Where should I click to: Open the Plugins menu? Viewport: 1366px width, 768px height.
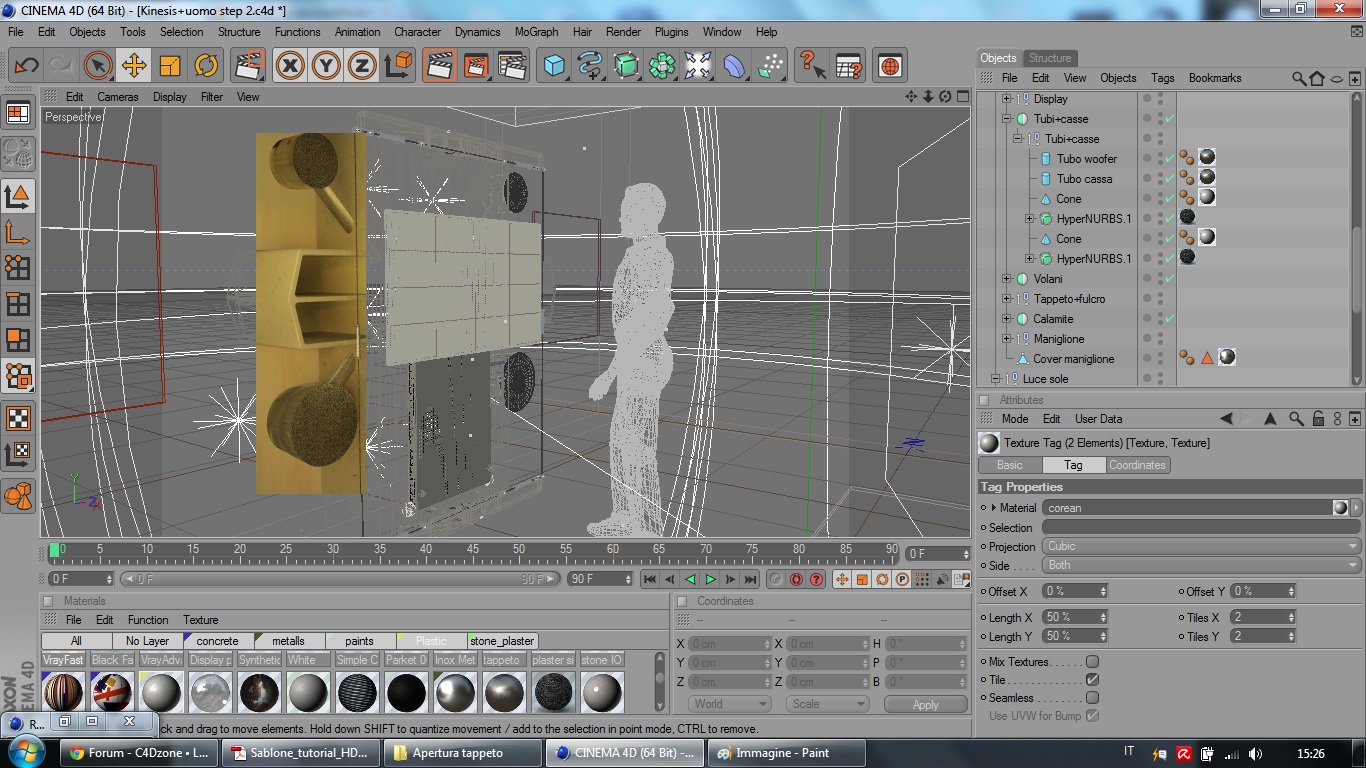671,32
